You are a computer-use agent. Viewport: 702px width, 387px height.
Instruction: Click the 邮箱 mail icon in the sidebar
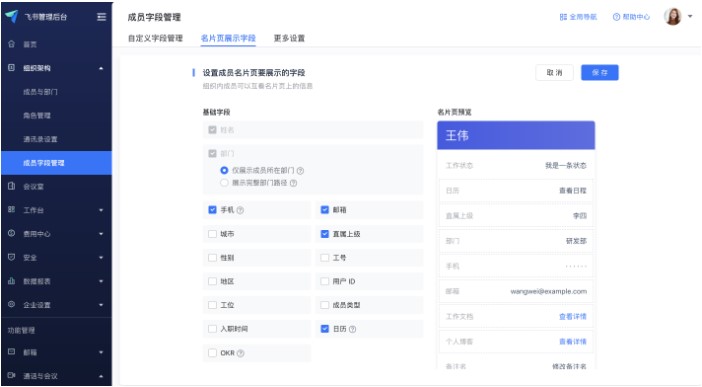coord(12,352)
